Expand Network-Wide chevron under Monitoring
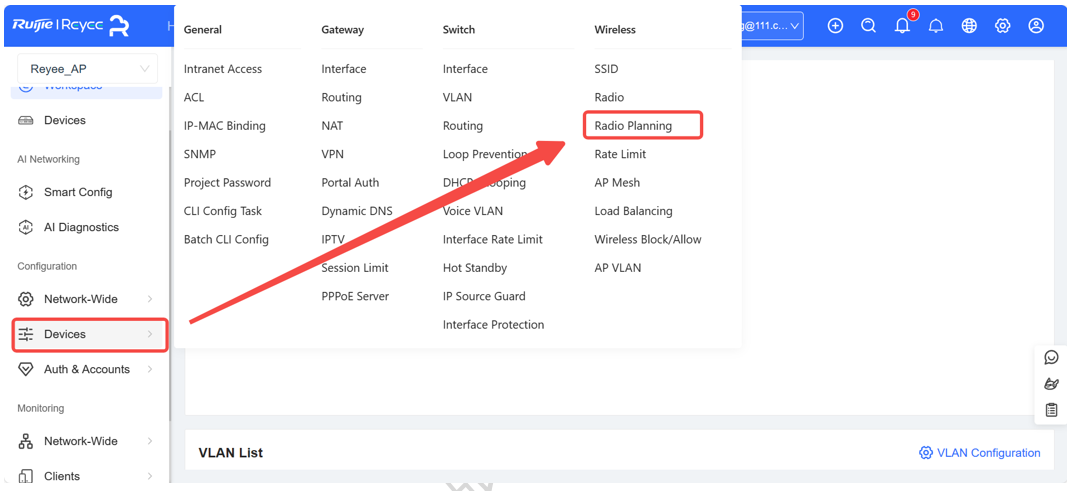Viewport: 1067px width, 491px height. click(x=150, y=441)
